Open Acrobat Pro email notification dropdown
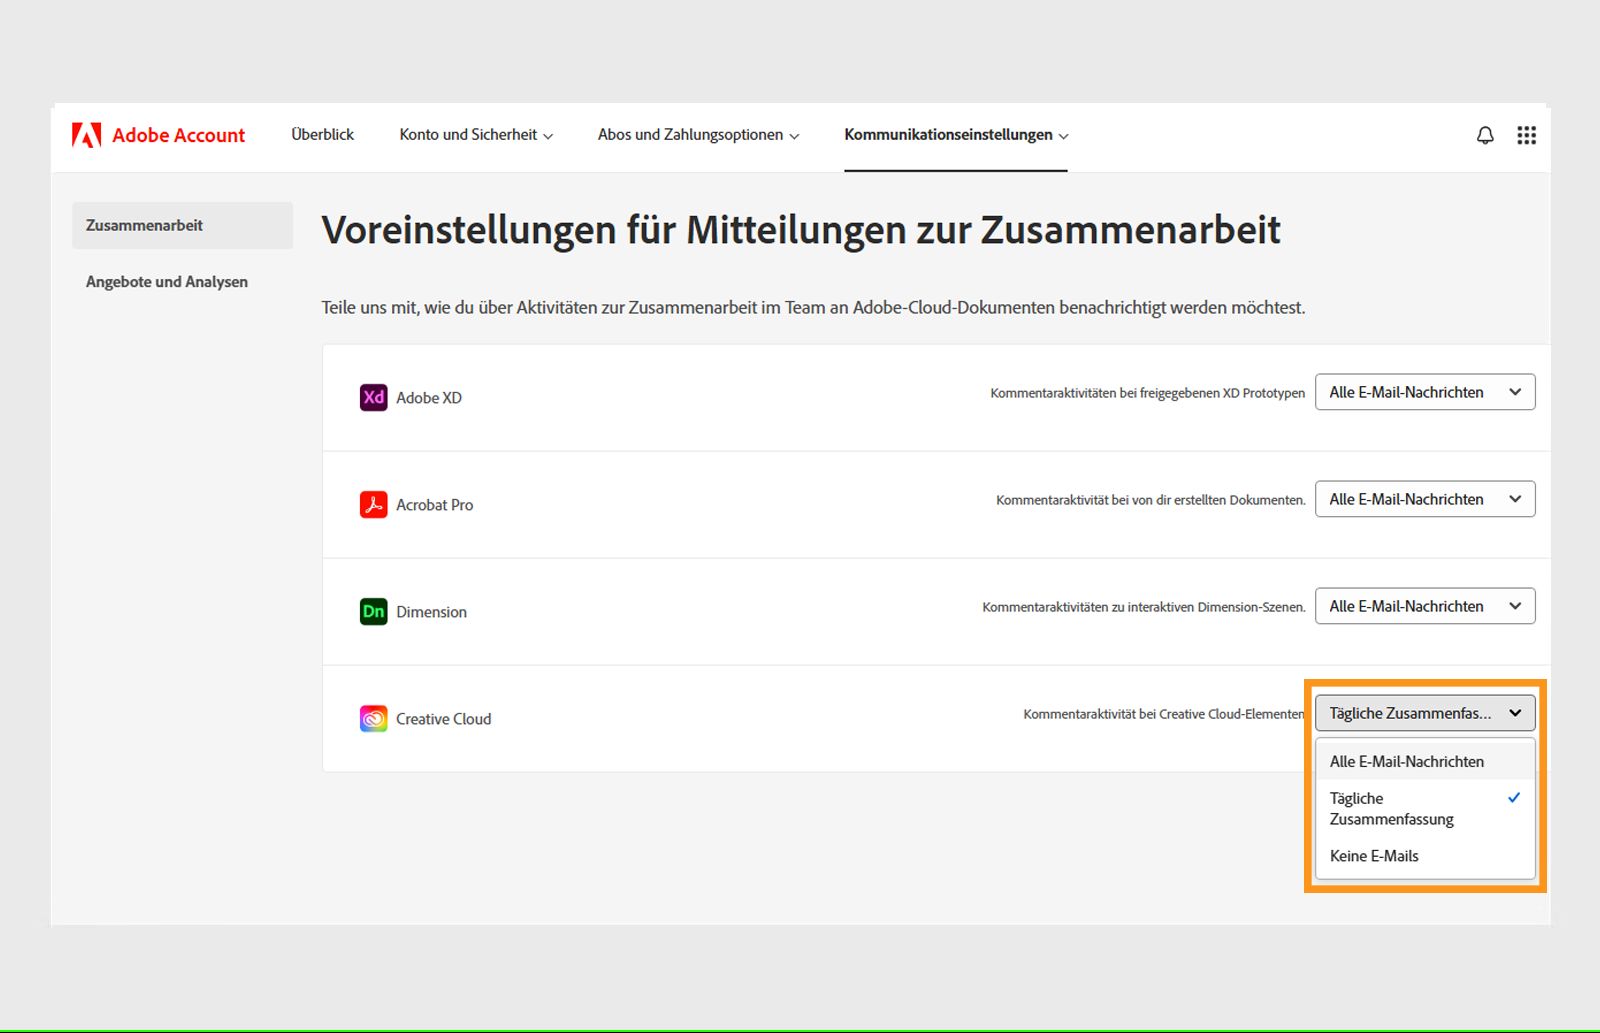The image size is (1600, 1033). [x=1425, y=499]
